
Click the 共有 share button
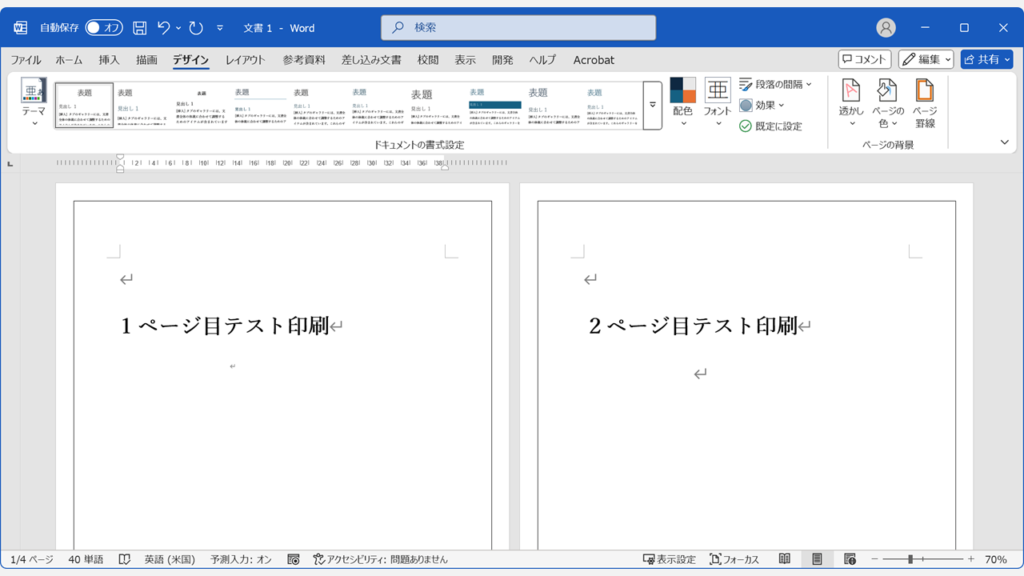pos(986,59)
